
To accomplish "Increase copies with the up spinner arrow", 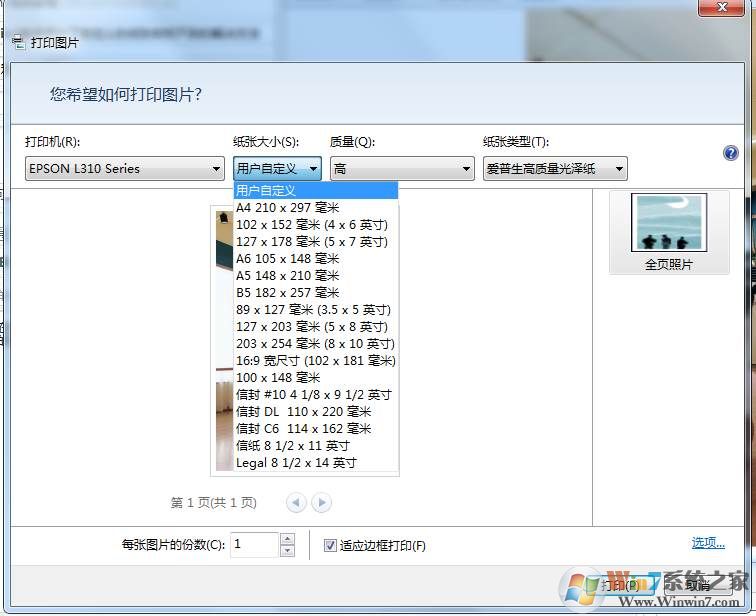I will [x=287, y=538].
